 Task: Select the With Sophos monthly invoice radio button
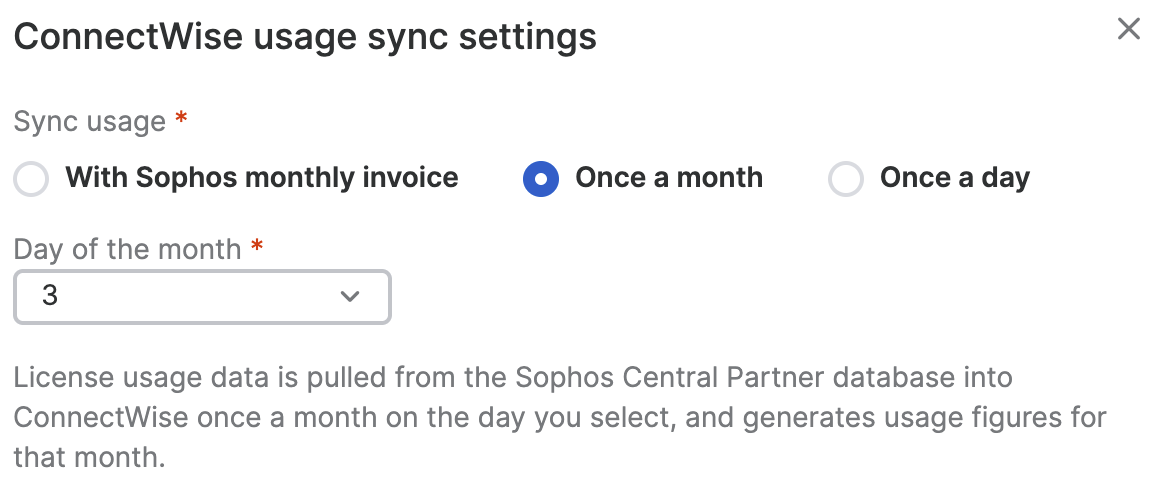32,180
